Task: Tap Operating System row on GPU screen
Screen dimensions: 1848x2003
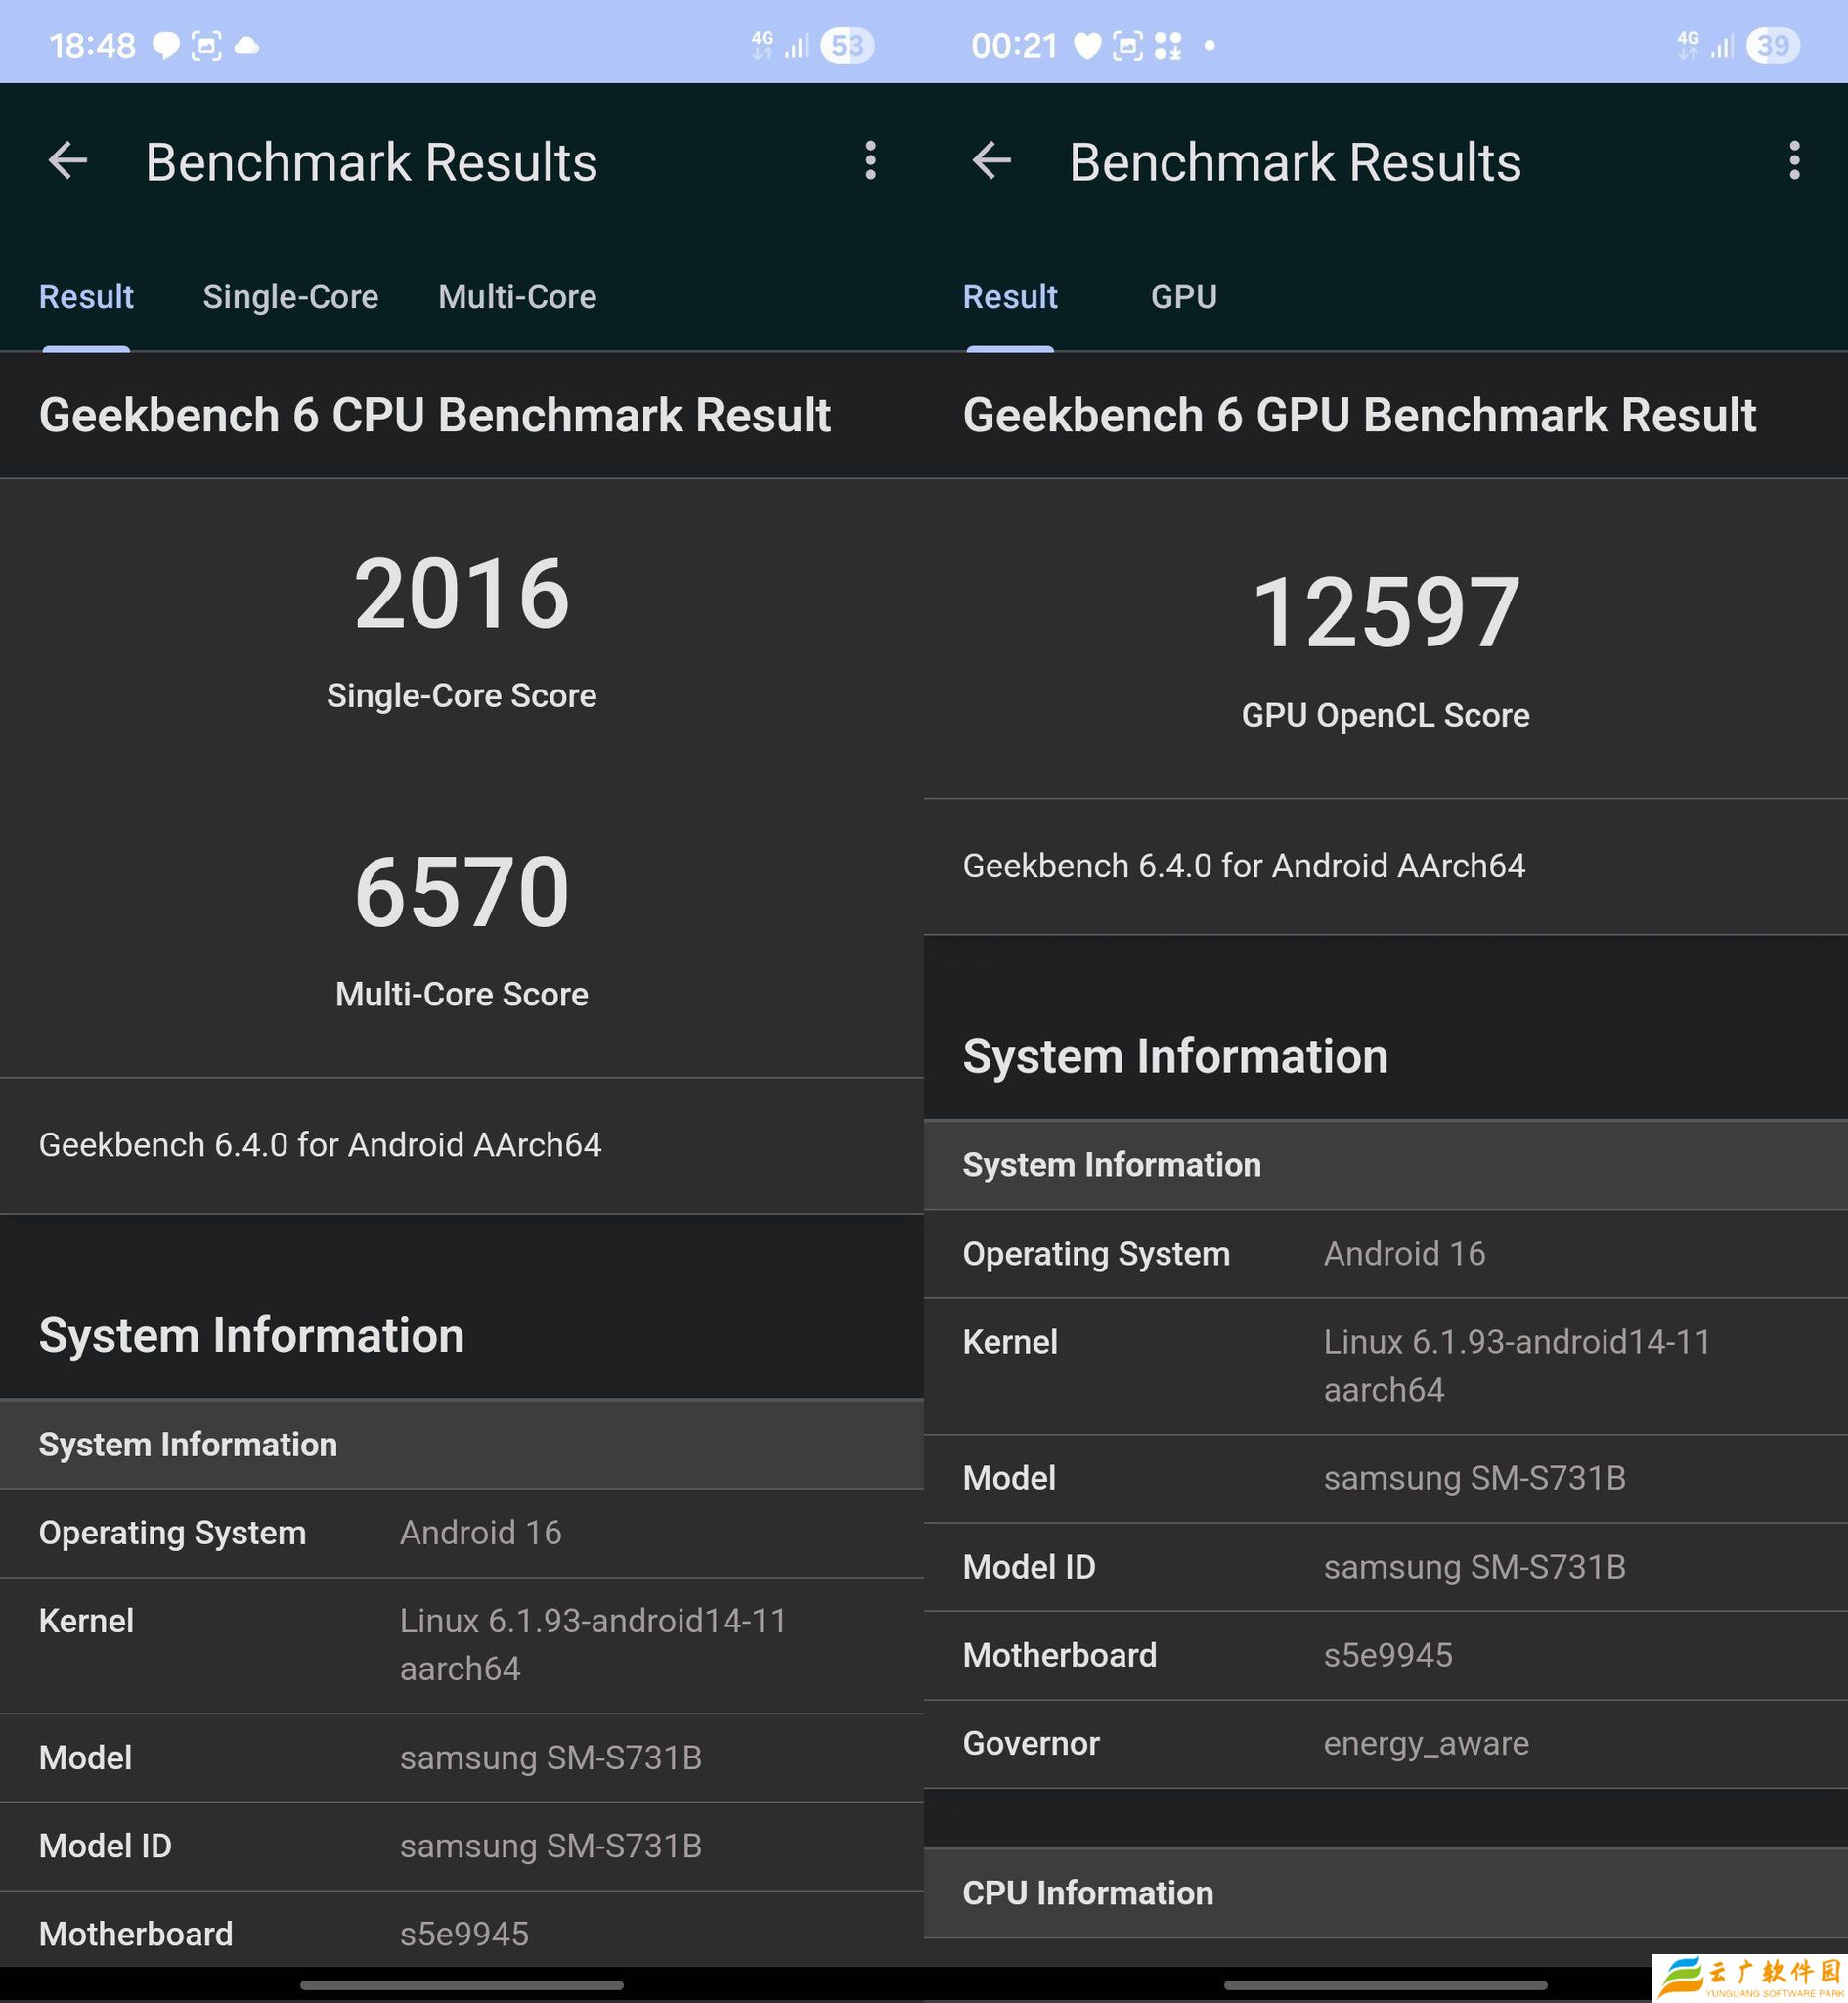Action: click(1386, 1254)
